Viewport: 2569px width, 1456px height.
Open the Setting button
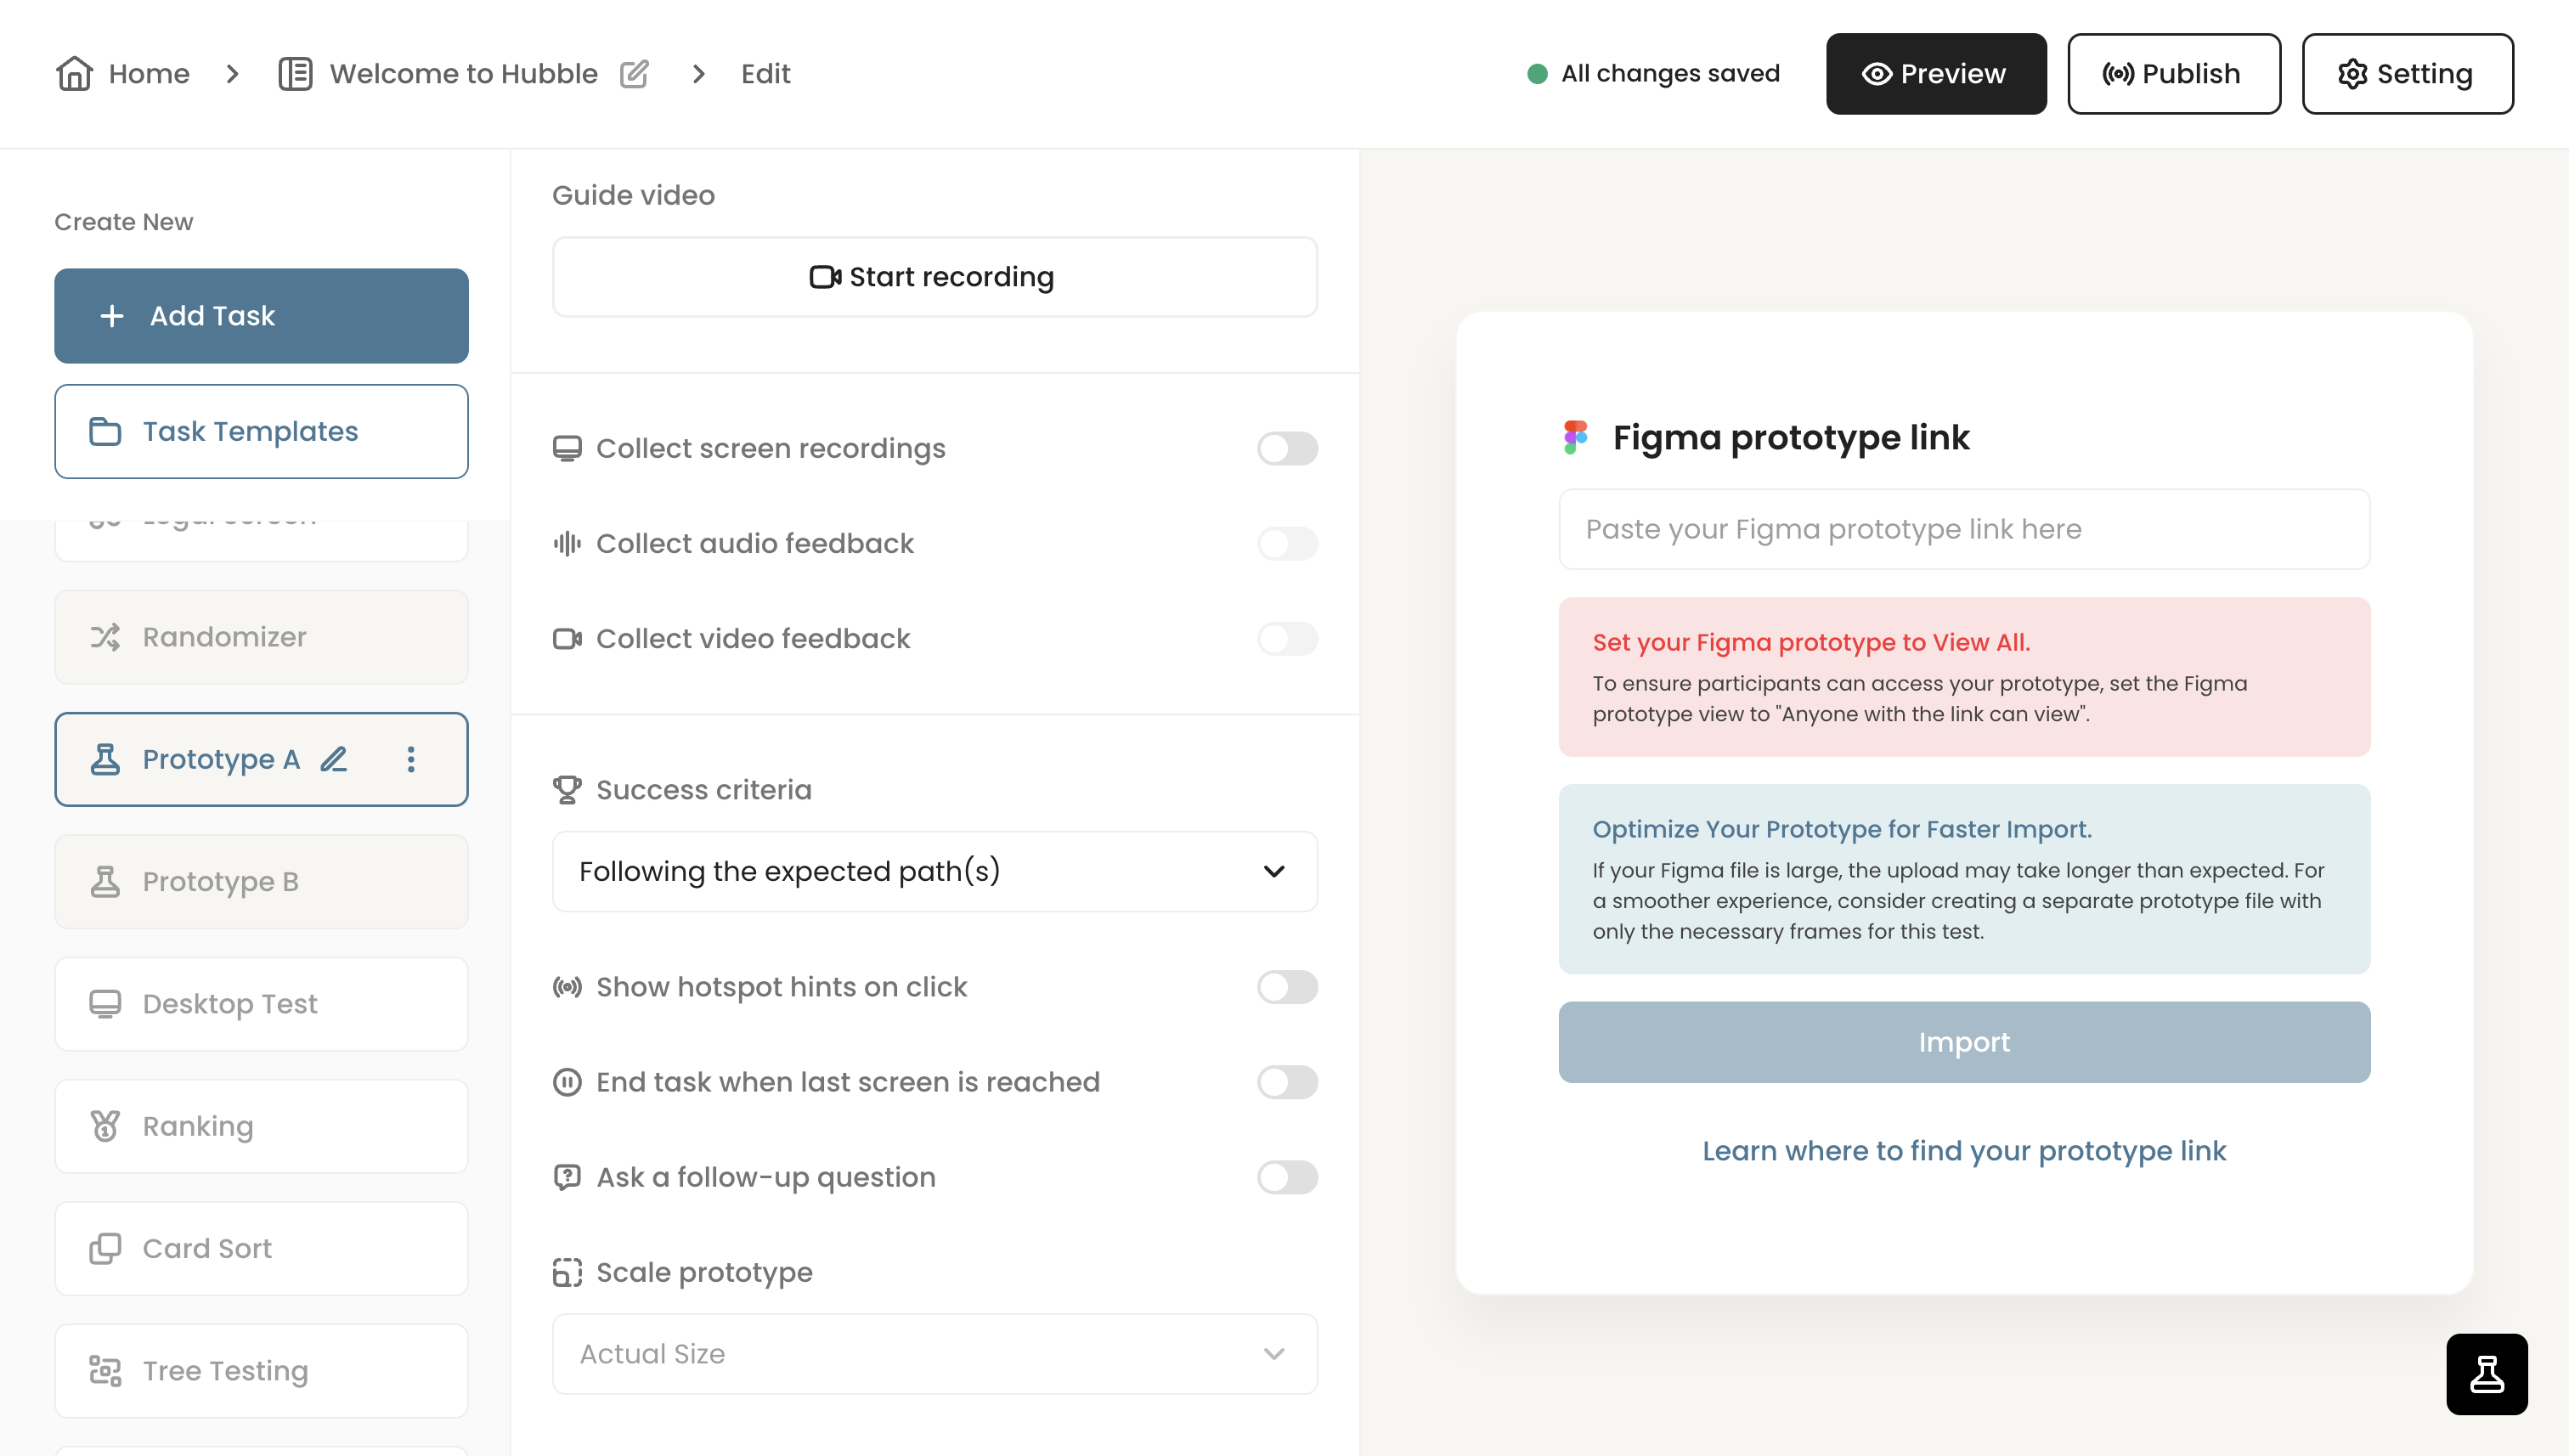click(x=2407, y=73)
